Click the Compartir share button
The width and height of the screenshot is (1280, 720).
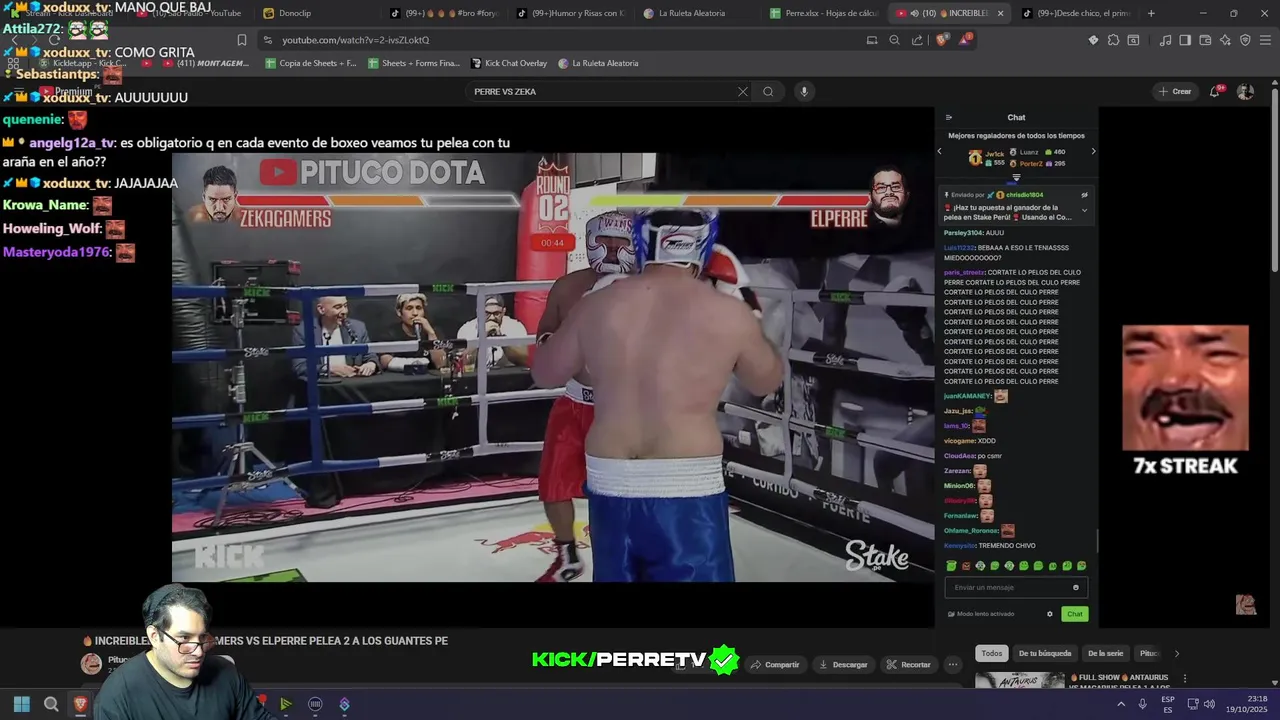point(775,664)
